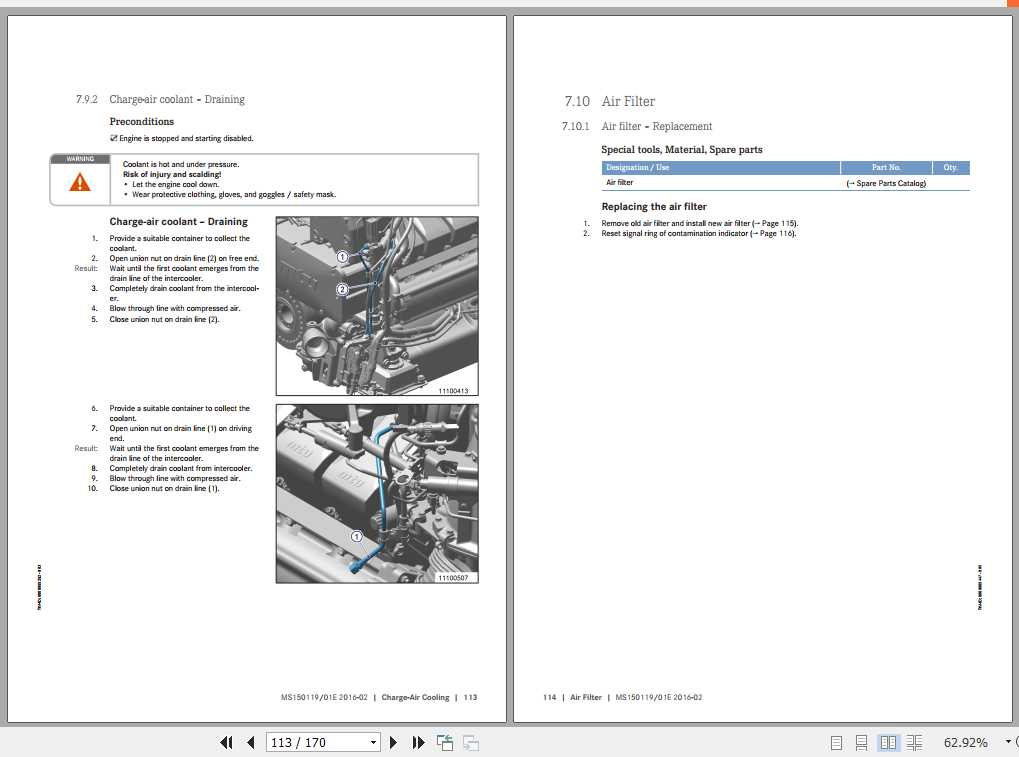The image size is (1019, 757).
Task: Follow the '(→ Page 115)' link
Action: (775, 223)
